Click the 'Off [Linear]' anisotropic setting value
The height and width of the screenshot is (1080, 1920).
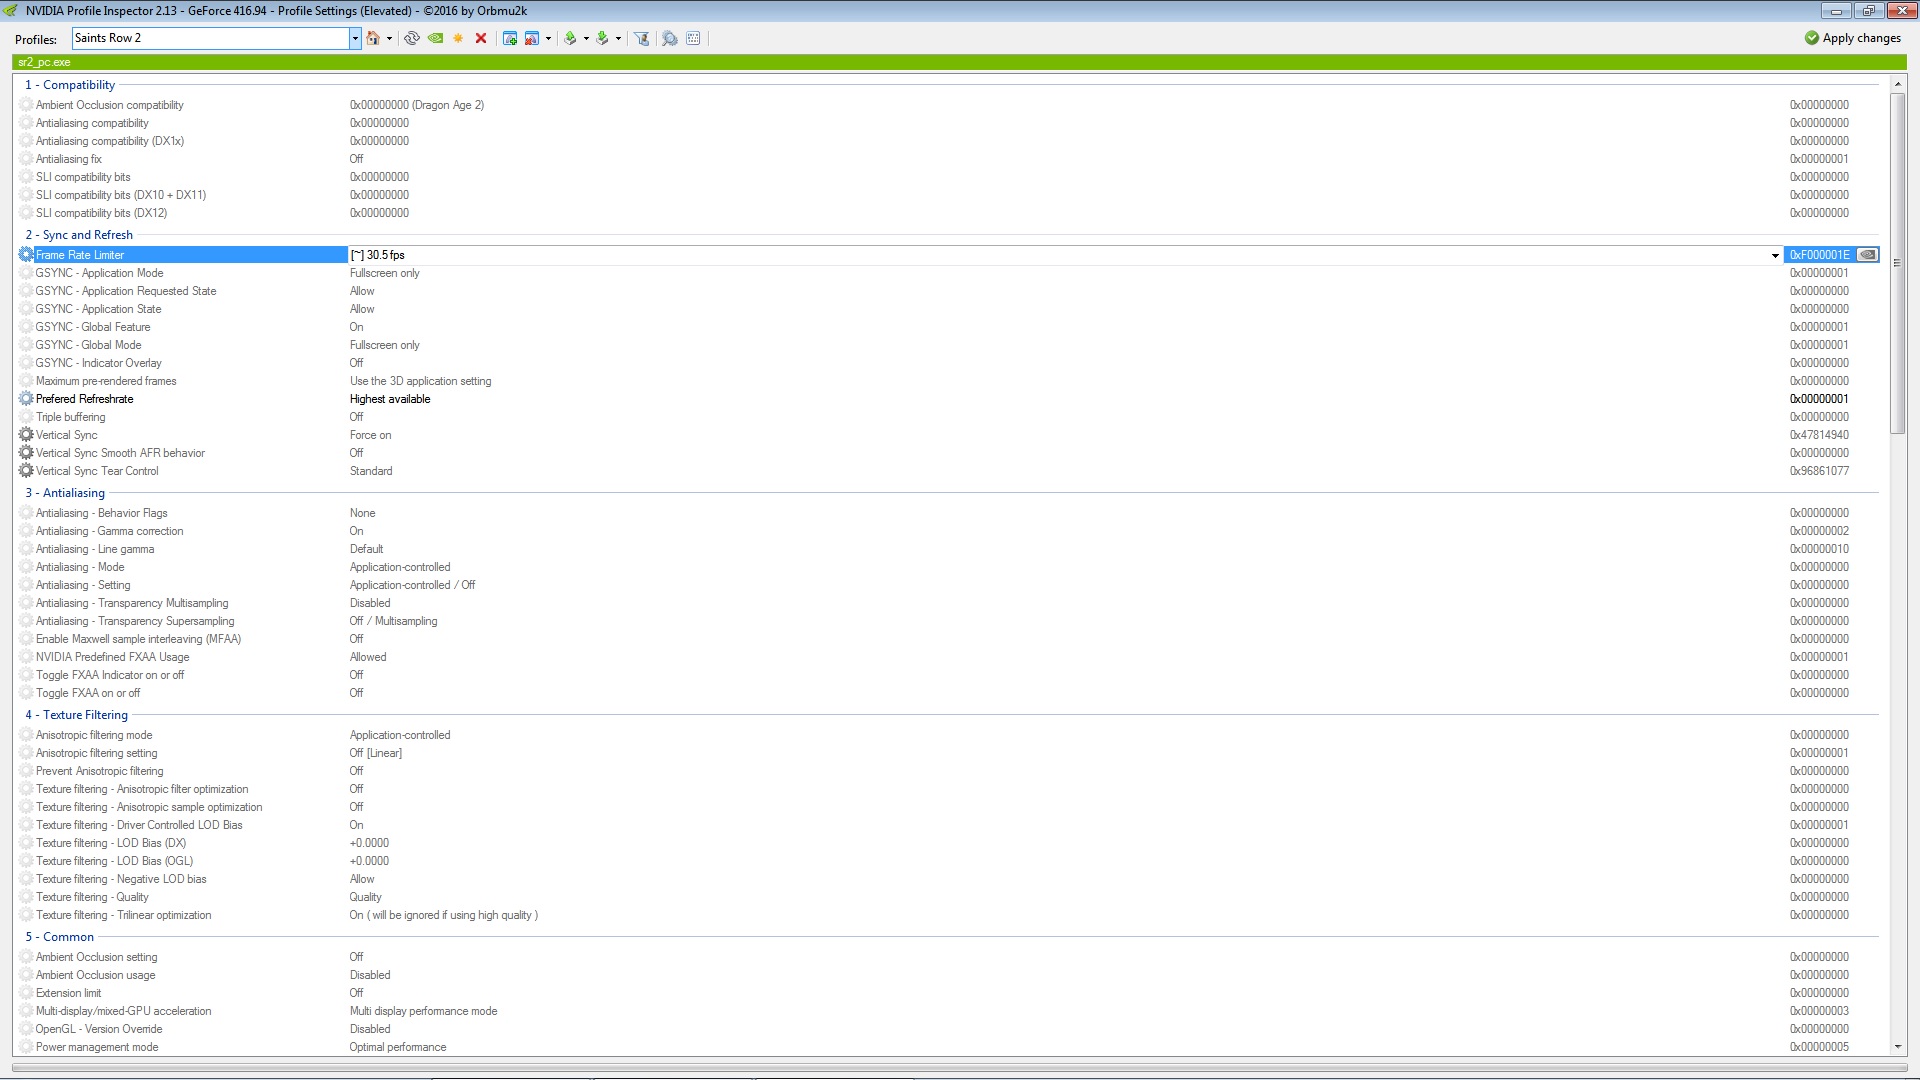coord(376,753)
